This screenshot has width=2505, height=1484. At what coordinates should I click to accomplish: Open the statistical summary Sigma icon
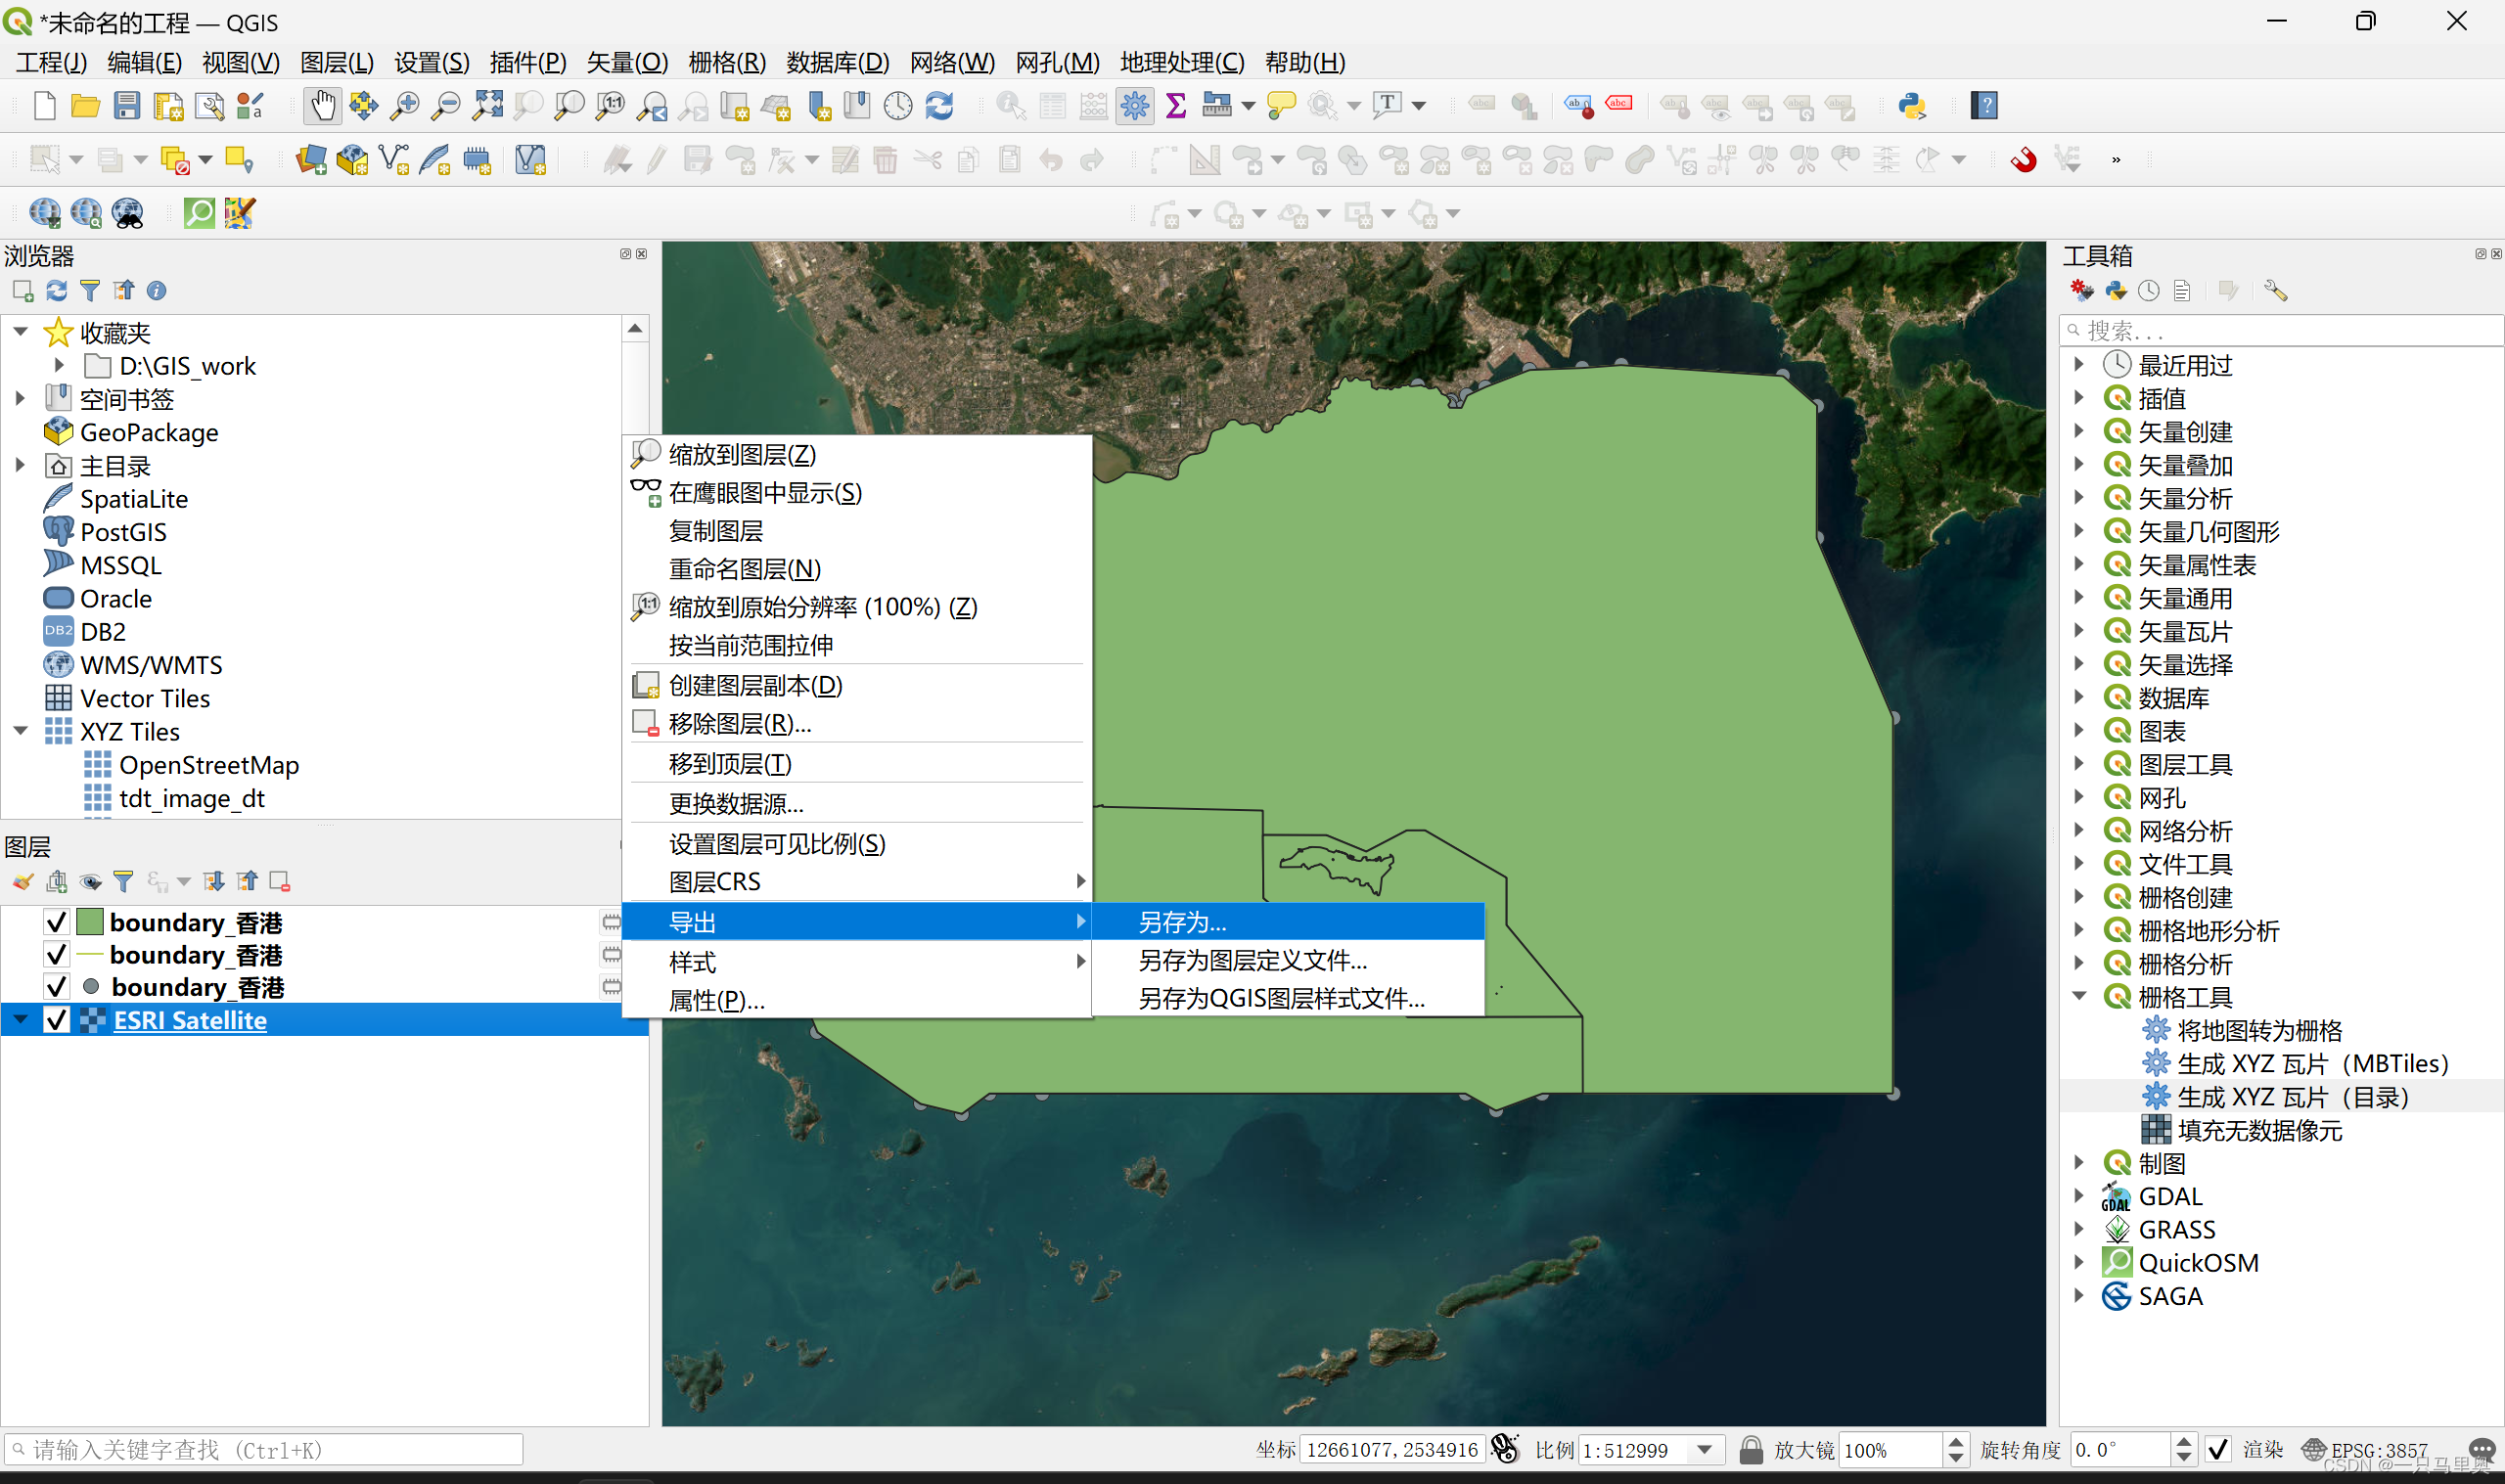(1176, 105)
